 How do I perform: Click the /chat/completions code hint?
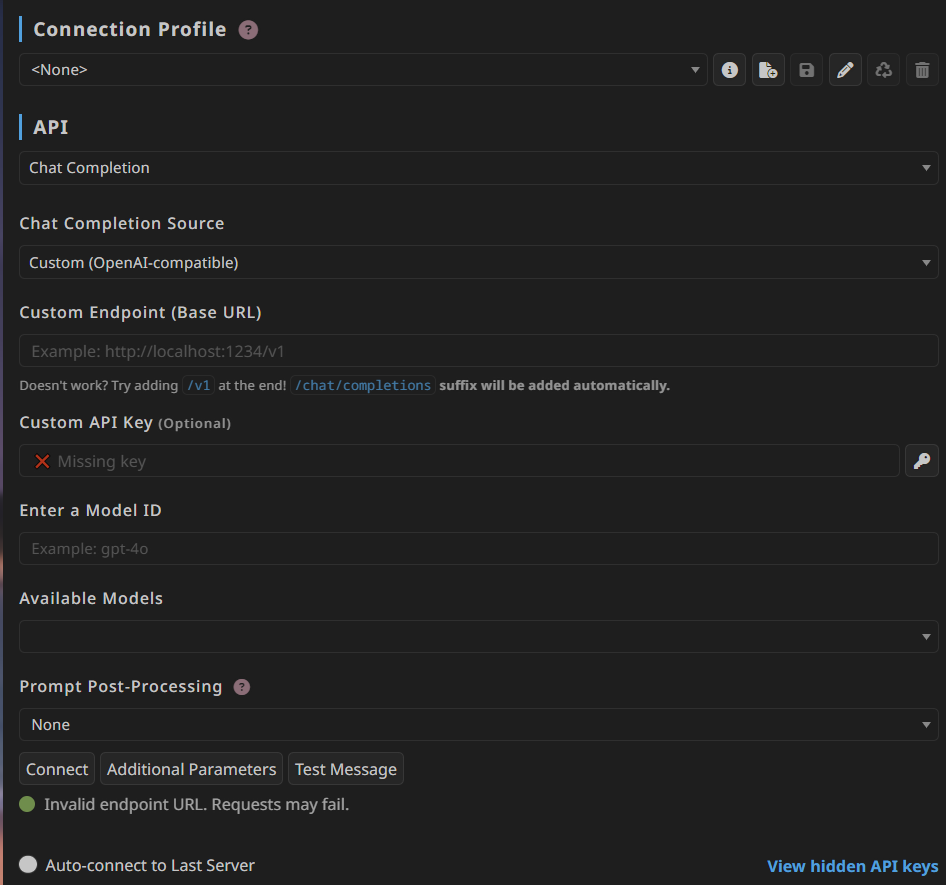click(x=363, y=385)
